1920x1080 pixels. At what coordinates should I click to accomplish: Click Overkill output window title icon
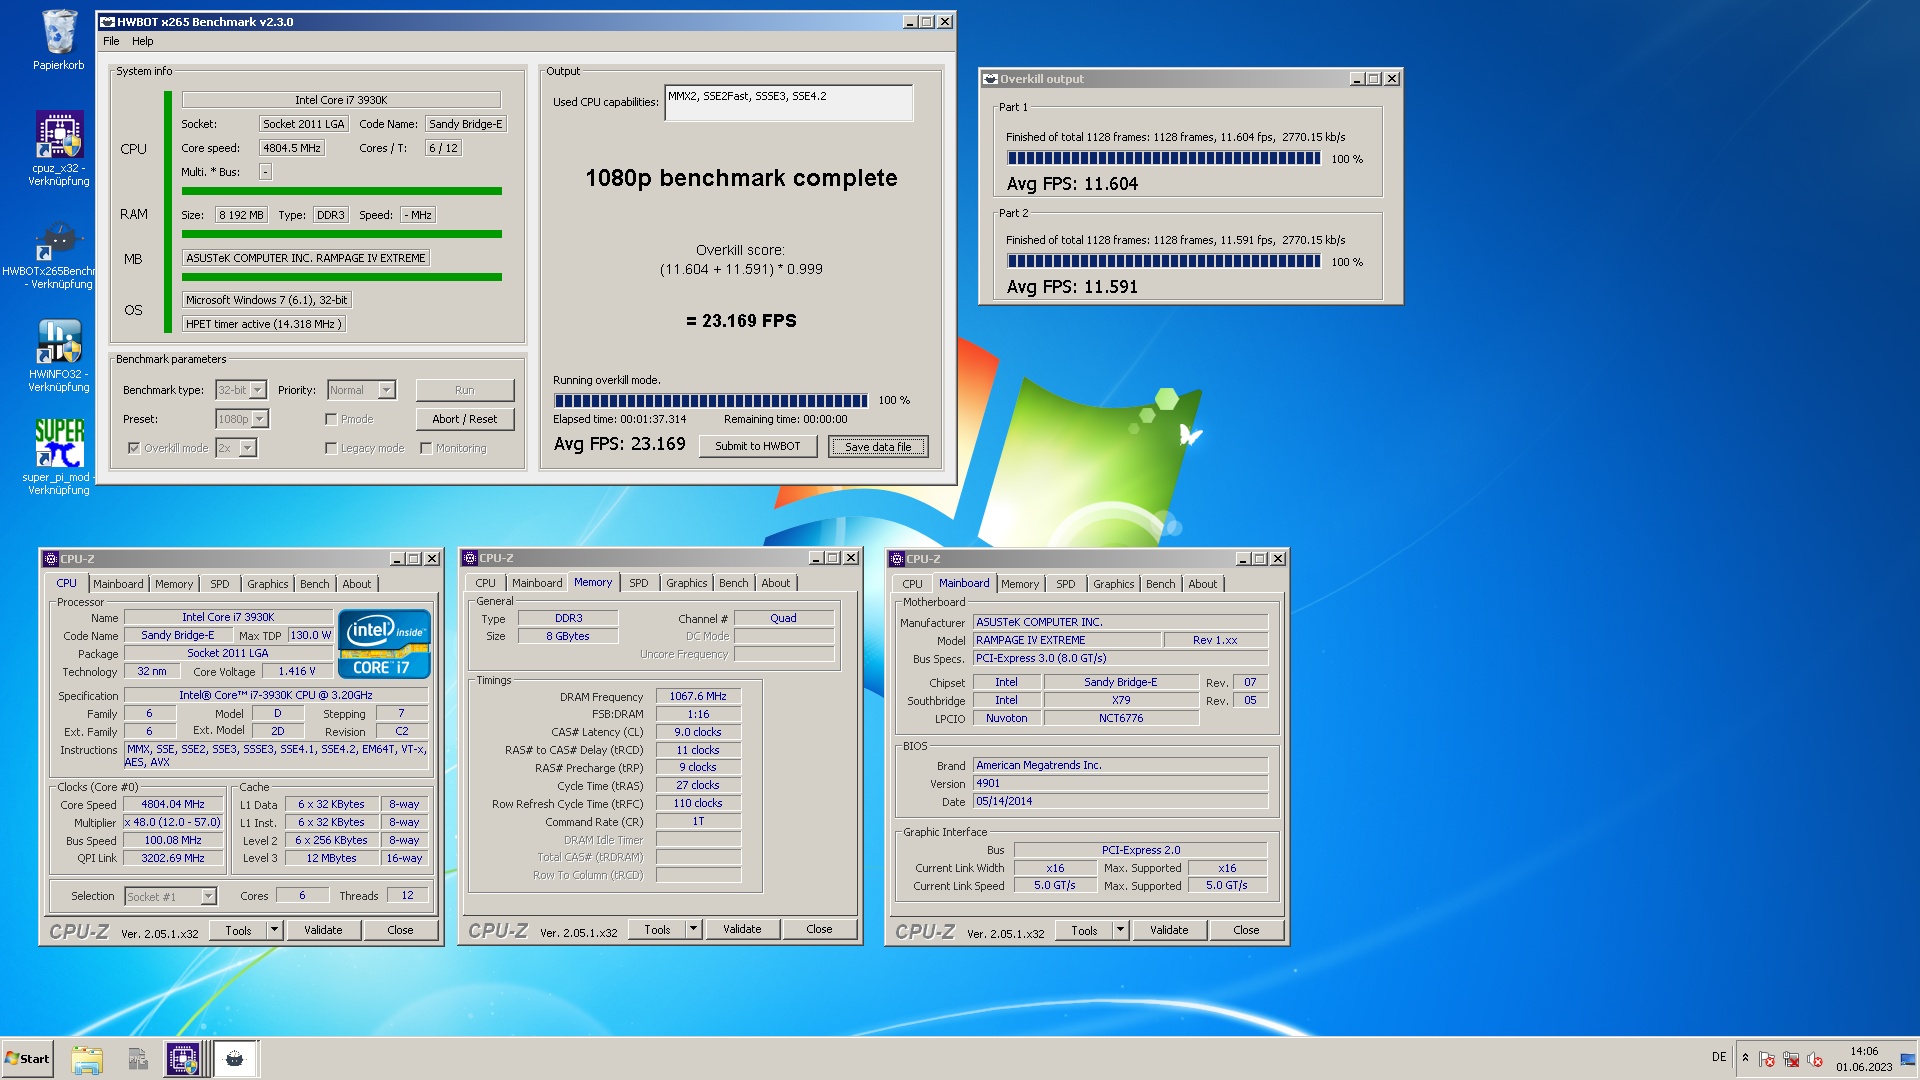(990, 79)
